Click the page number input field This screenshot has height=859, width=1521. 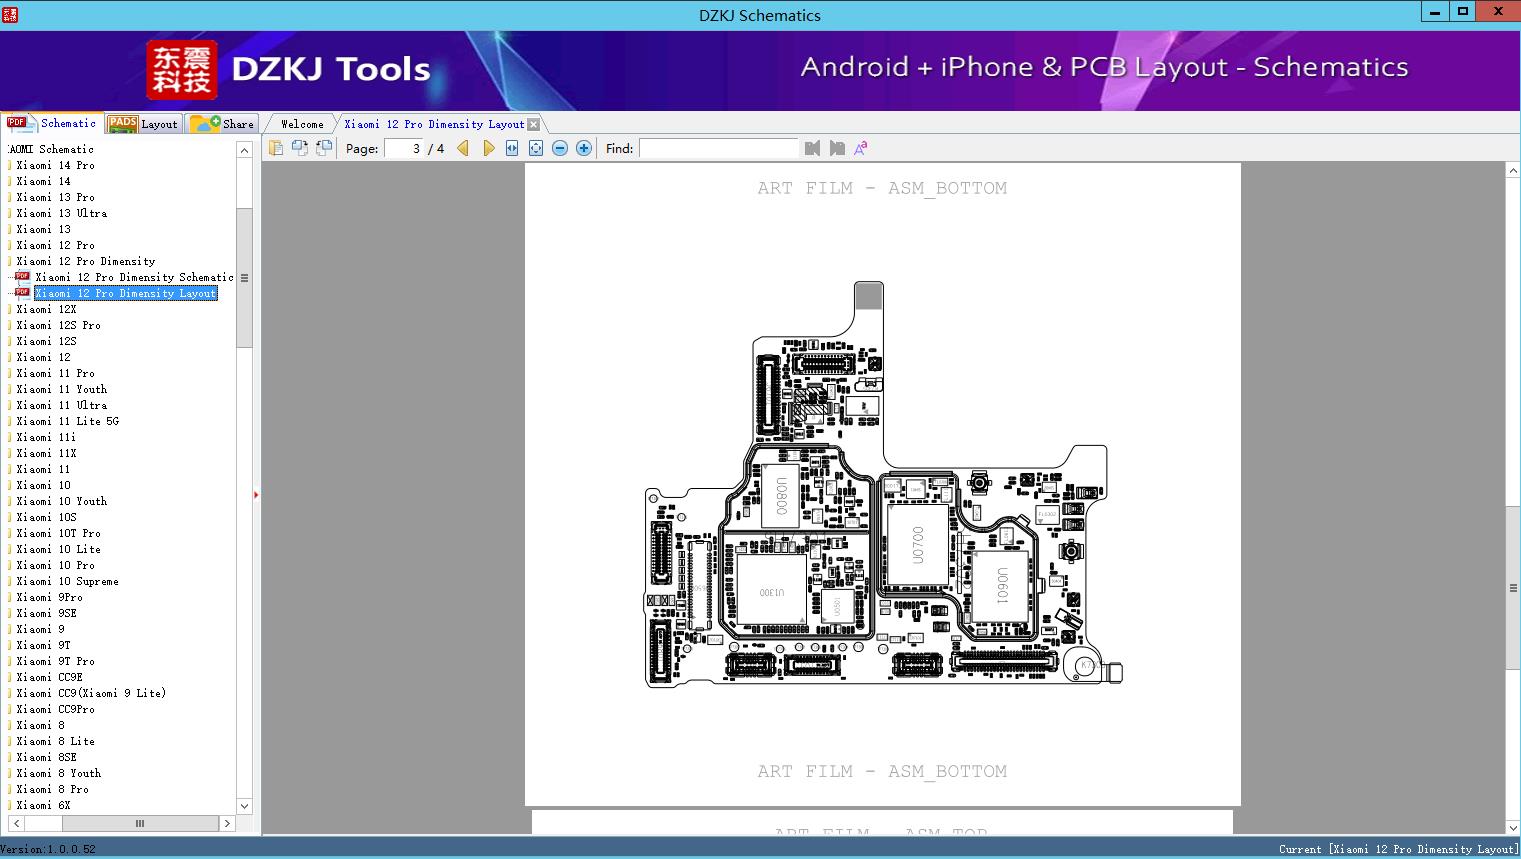pos(404,148)
